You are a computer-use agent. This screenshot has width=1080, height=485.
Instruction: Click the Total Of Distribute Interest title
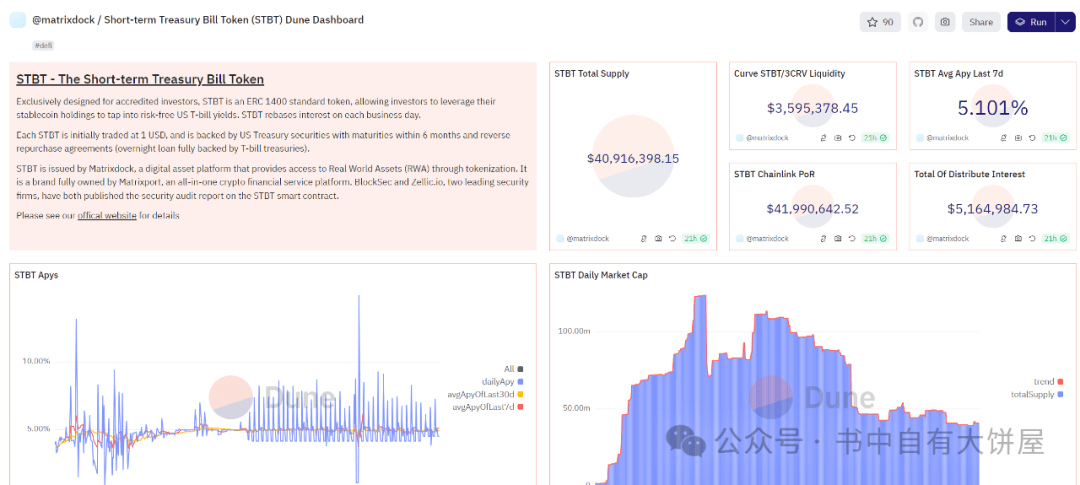pyautogui.click(x=970, y=174)
